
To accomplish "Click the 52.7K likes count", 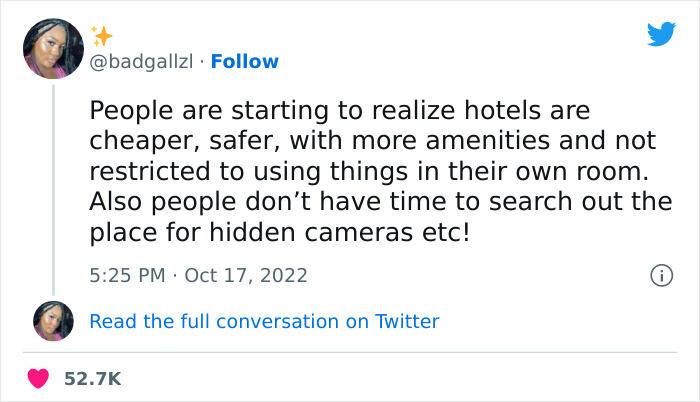I will coord(94,379).
